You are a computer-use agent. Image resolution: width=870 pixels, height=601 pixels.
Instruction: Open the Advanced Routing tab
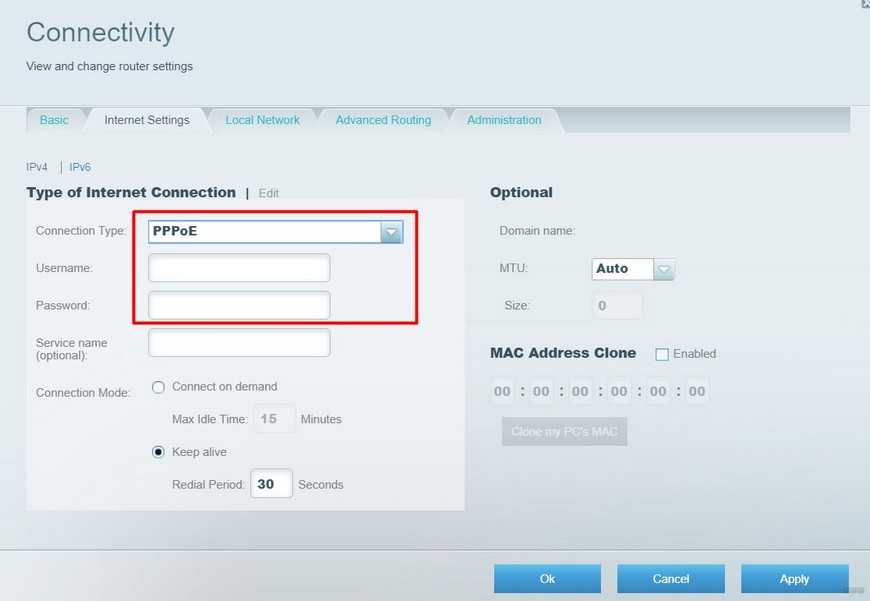coord(383,120)
